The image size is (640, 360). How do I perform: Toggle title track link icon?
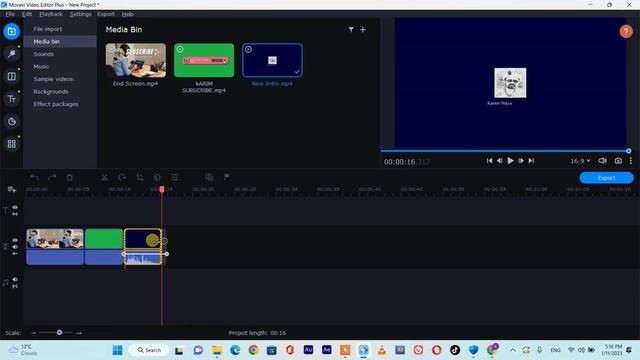pyautogui.click(x=15, y=214)
